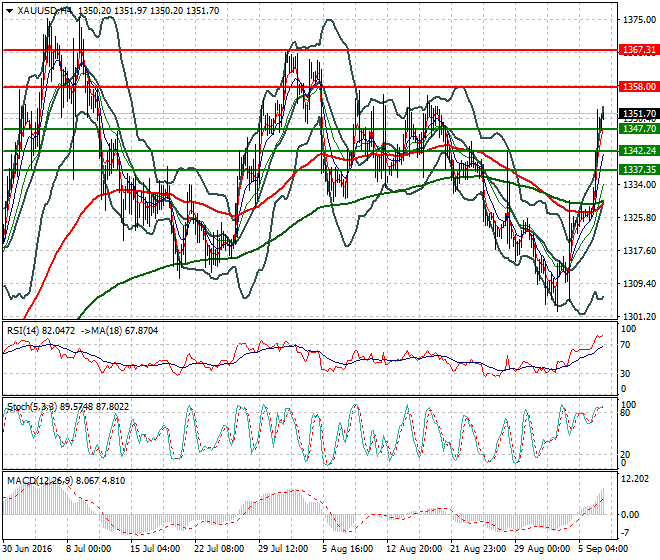Image resolution: width=660 pixels, height=560 pixels.
Task: Click the 1325.80 price scale value
Action: [637, 217]
